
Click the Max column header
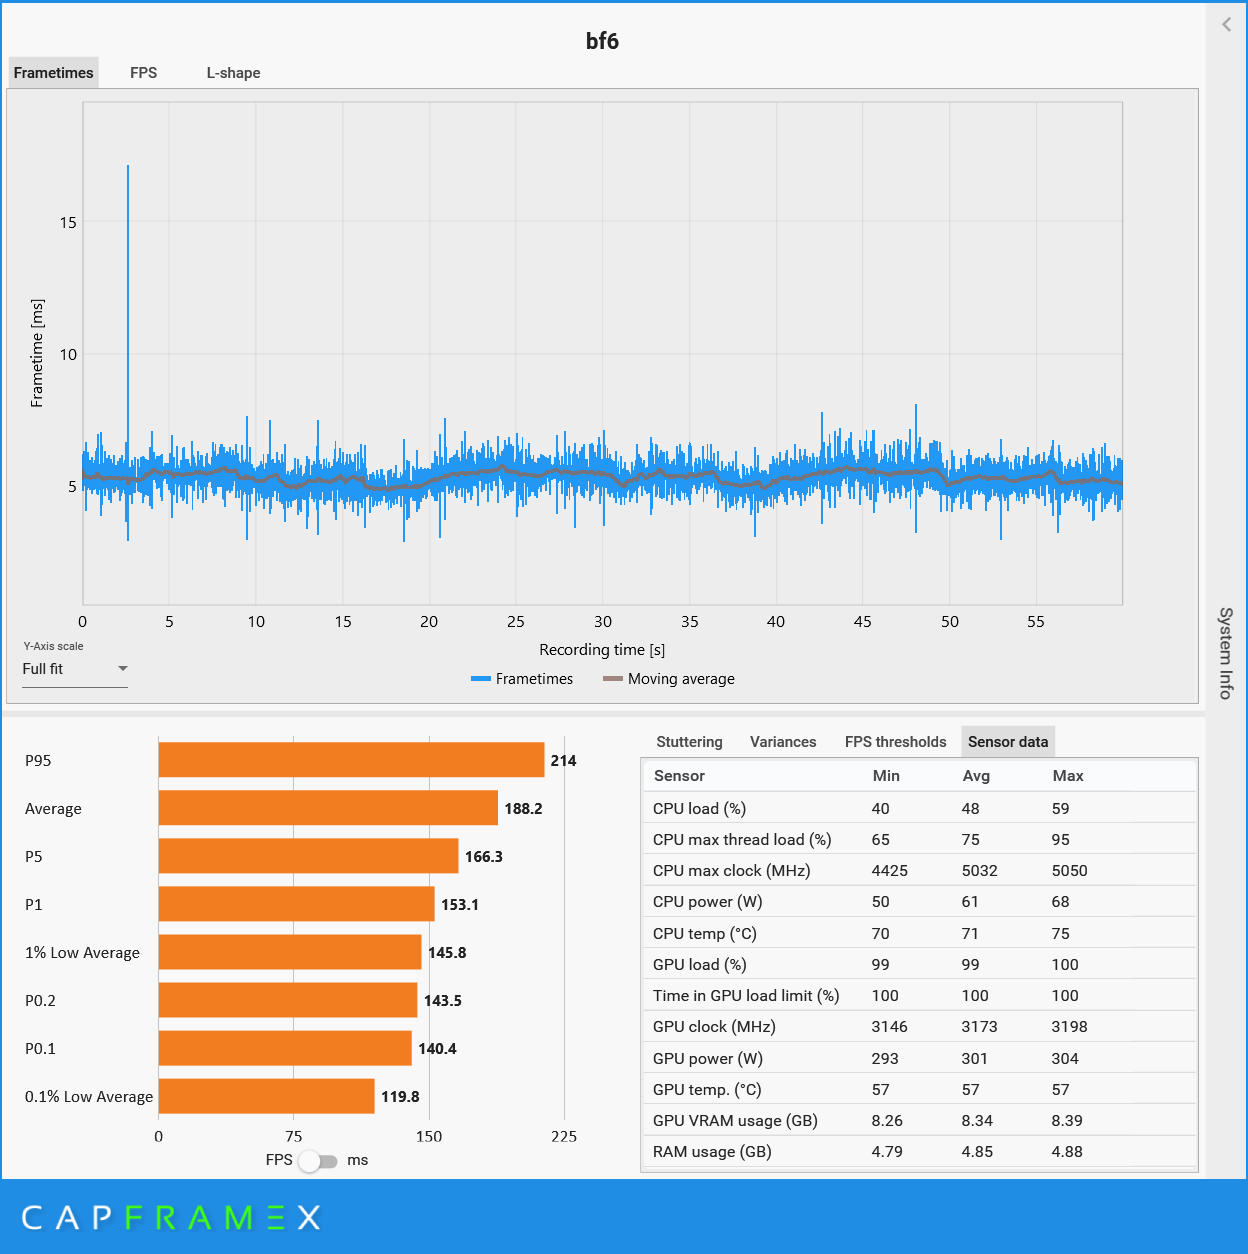(x=1068, y=776)
